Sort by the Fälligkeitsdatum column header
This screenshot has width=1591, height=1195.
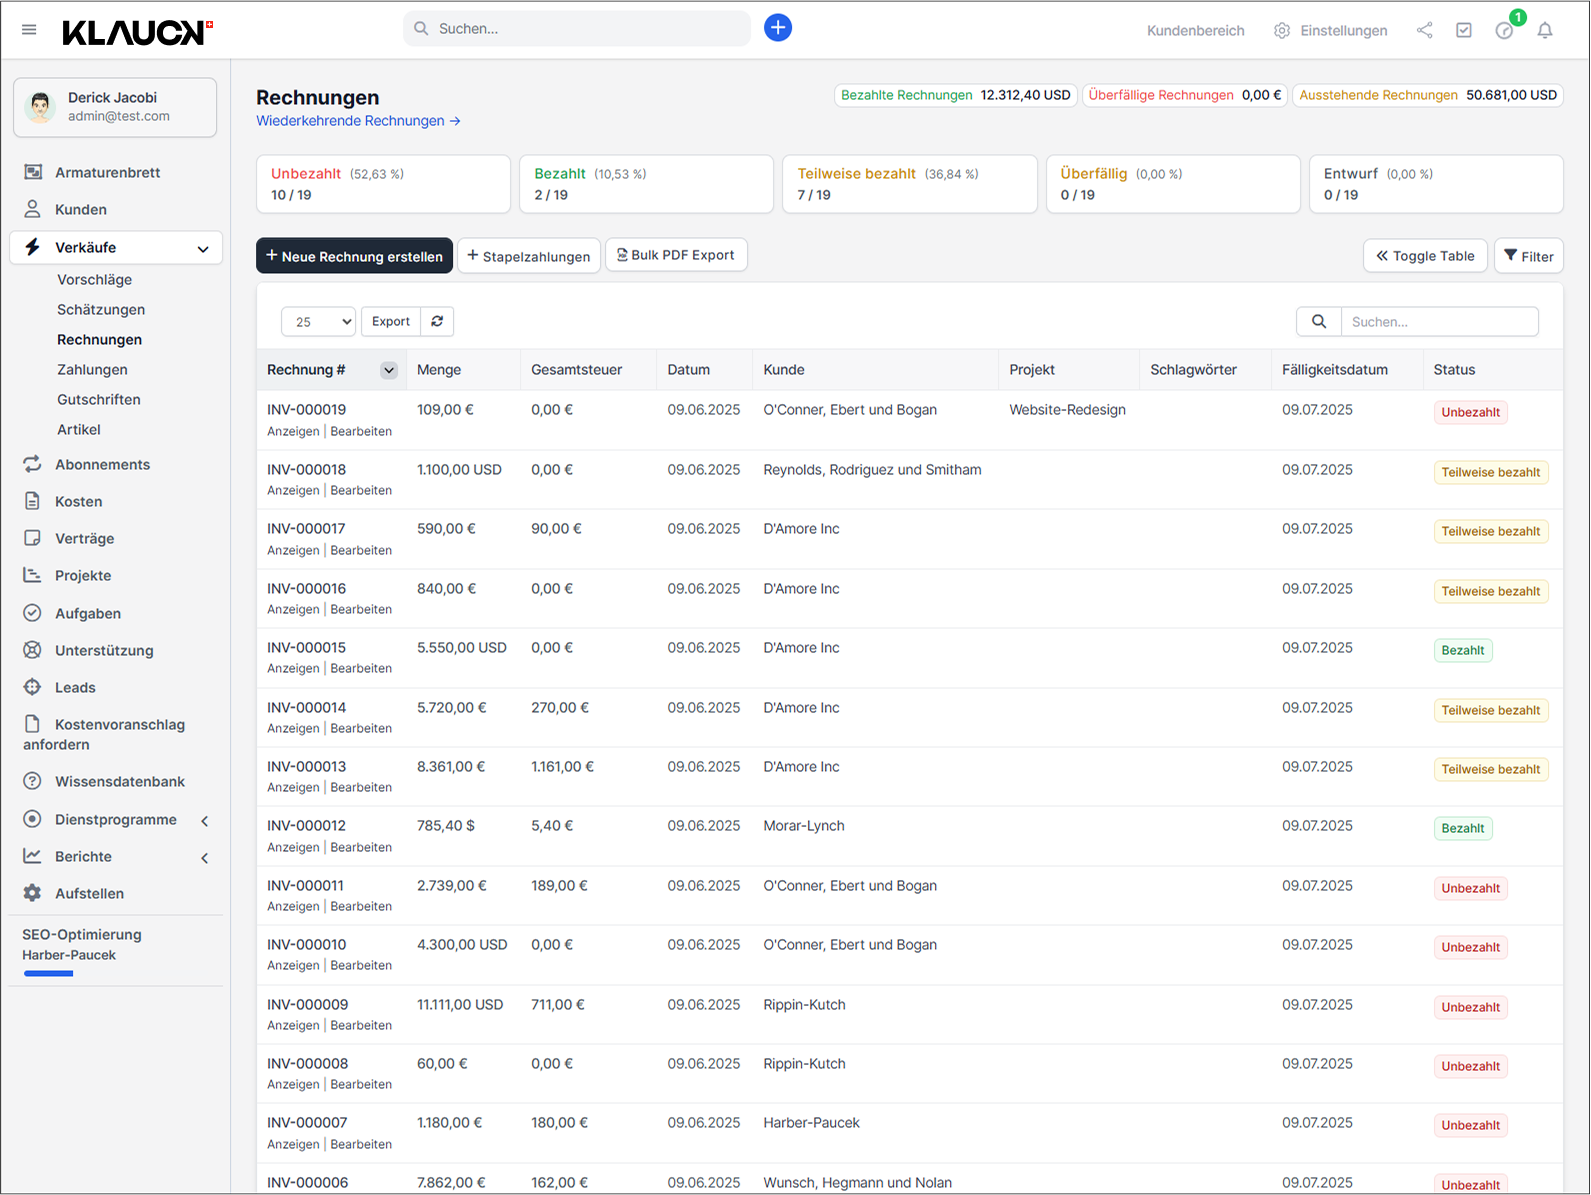tap(1334, 370)
